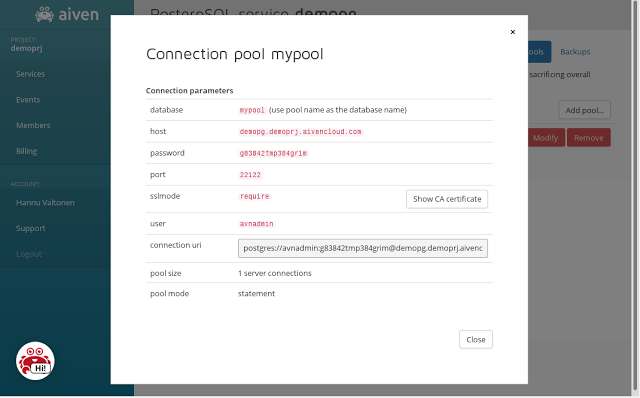Click the password value text
This screenshot has height=398, width=640.
point(273,153)
